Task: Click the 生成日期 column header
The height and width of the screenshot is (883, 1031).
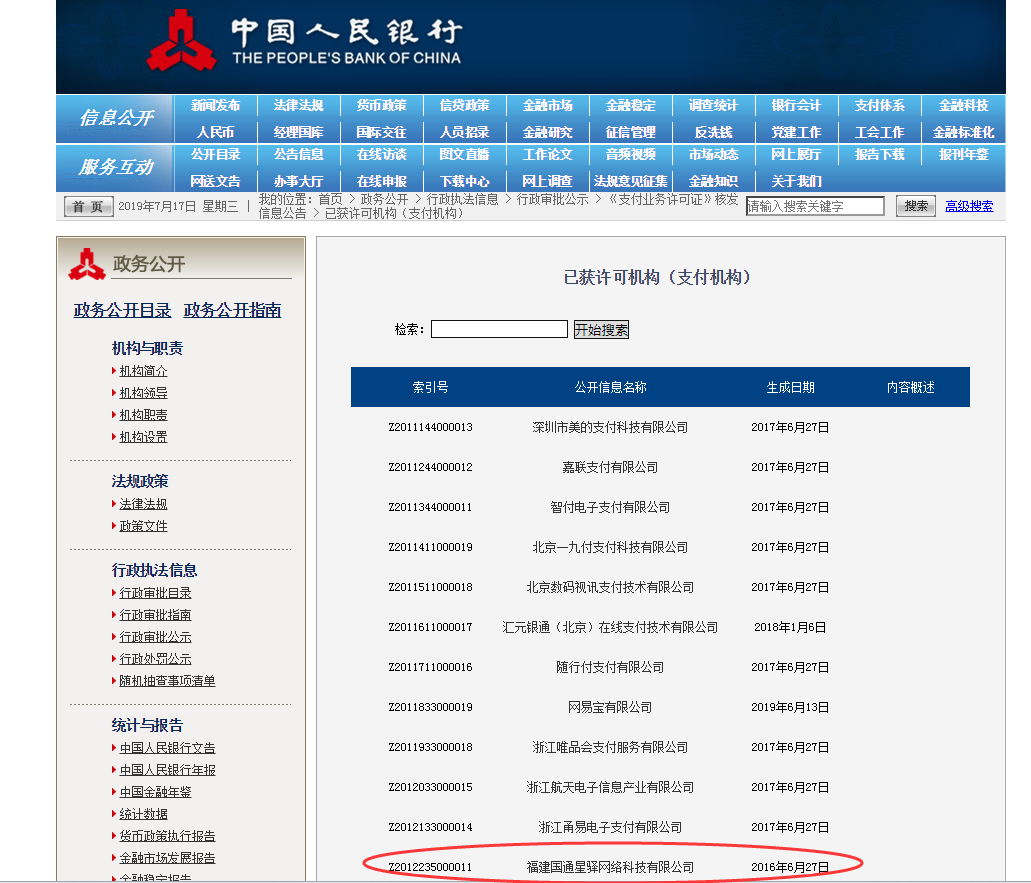Action: [x=790, y=387]
